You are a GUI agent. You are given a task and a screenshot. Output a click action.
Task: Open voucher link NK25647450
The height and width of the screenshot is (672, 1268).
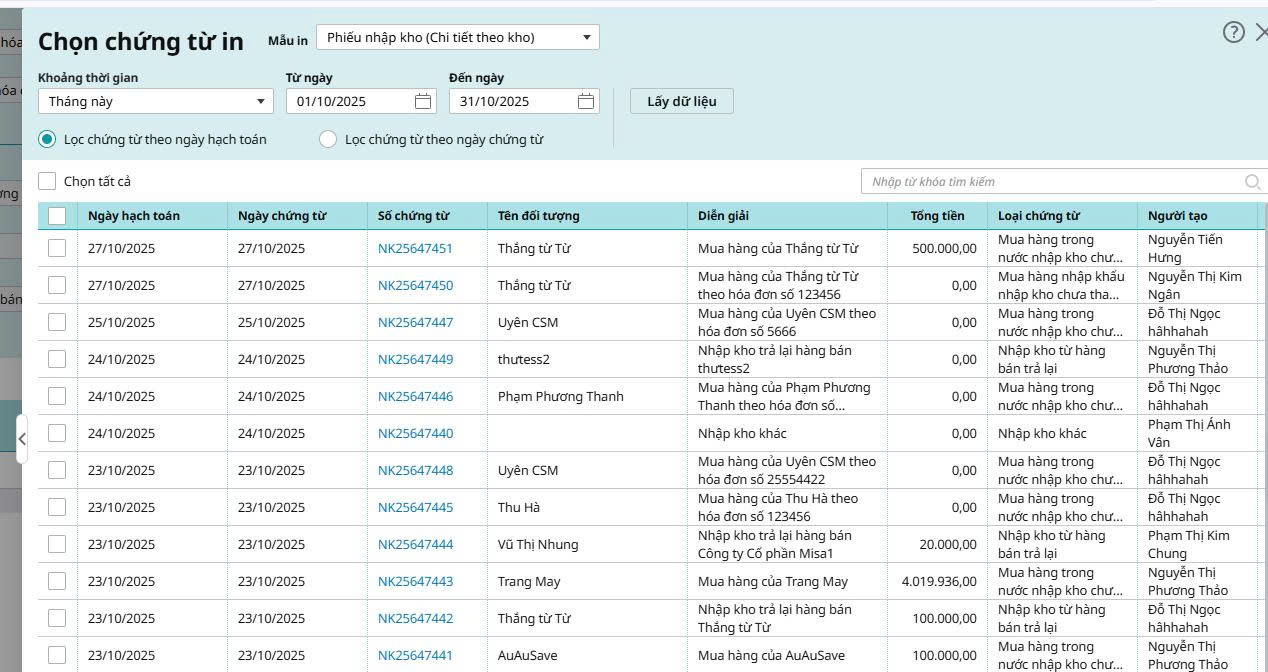pyautogui.click(x=415, y=286)
